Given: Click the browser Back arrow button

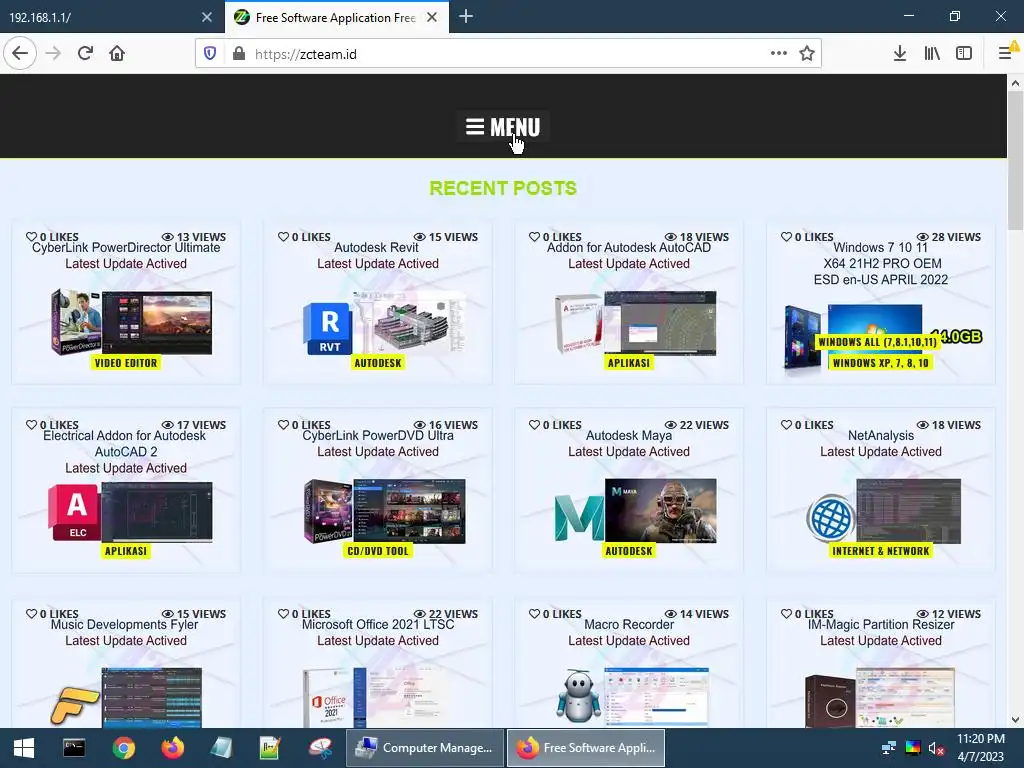Looking at the screenshot, I should [x=20, y=54].
